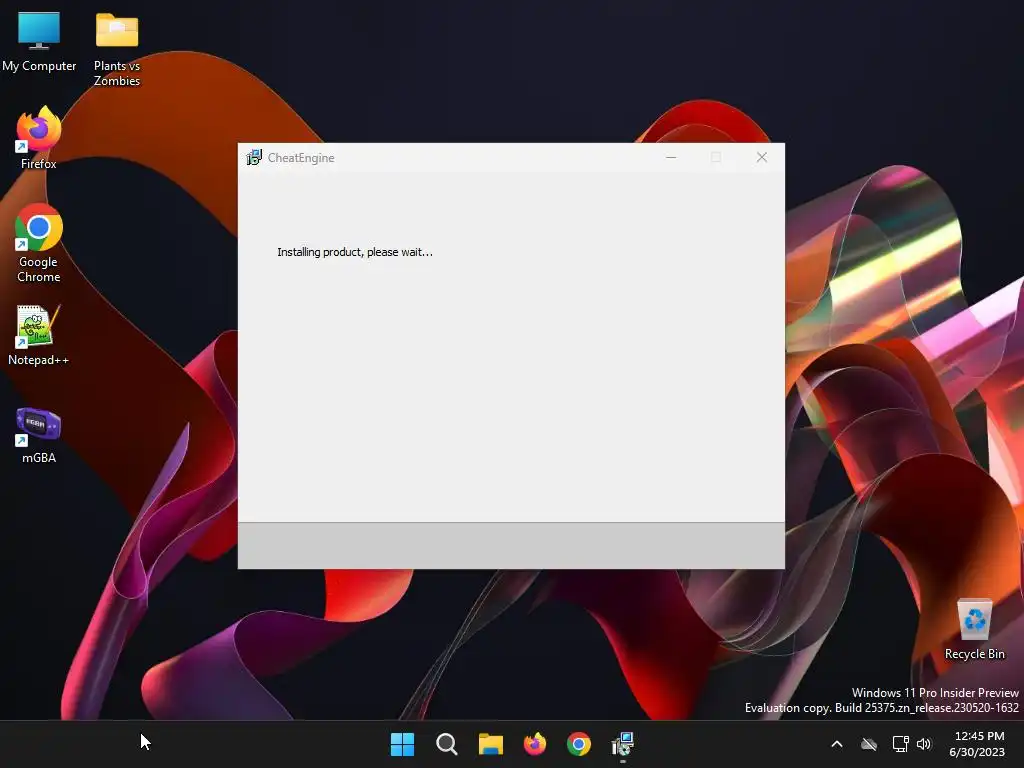Show hidden tray icons chevron

click(x=837, y=744)
